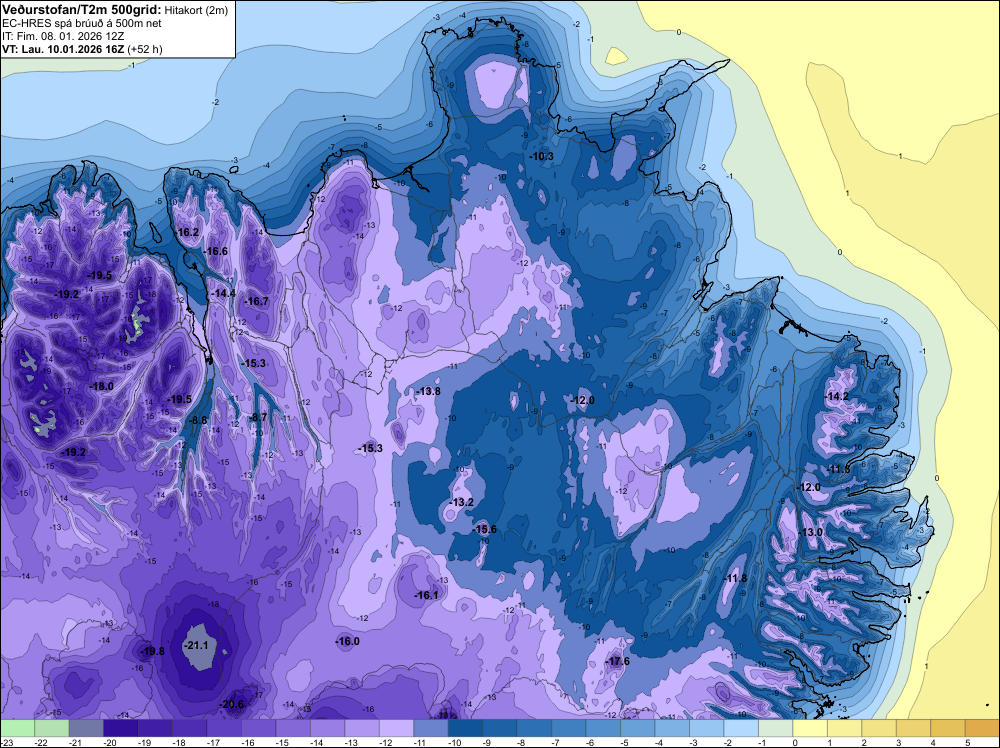Click the -16.2 temperature value
1000x748 pixels.
[188, 232]
